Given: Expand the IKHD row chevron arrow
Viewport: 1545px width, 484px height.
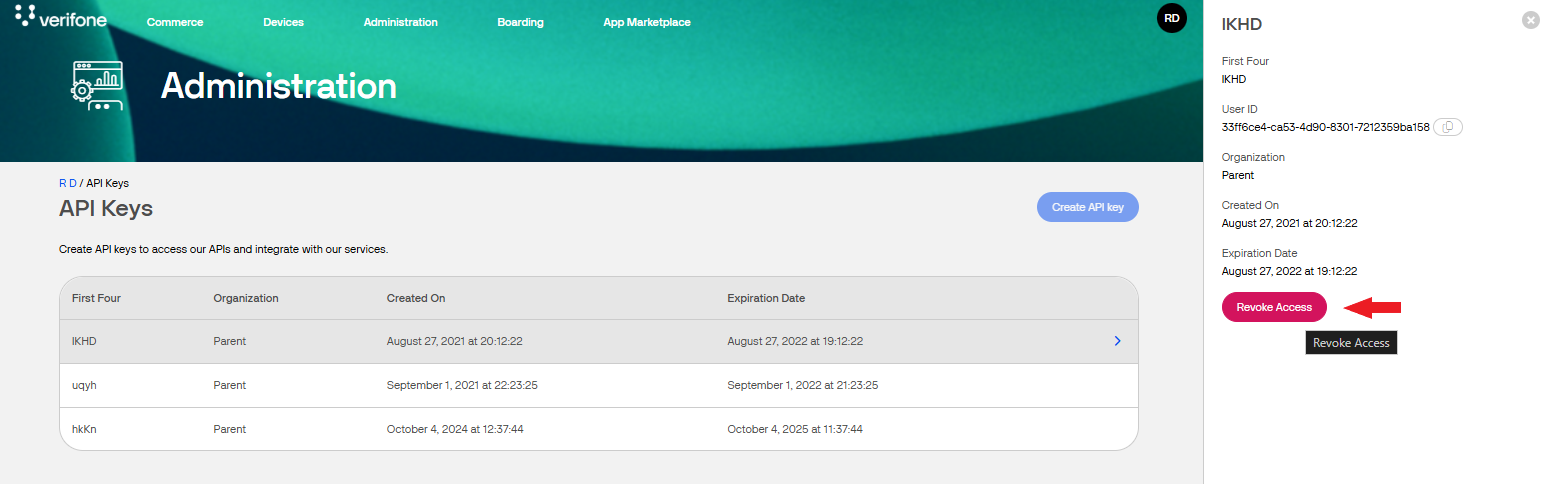Looking at the screenshot, I should [x=1117, y=341].
